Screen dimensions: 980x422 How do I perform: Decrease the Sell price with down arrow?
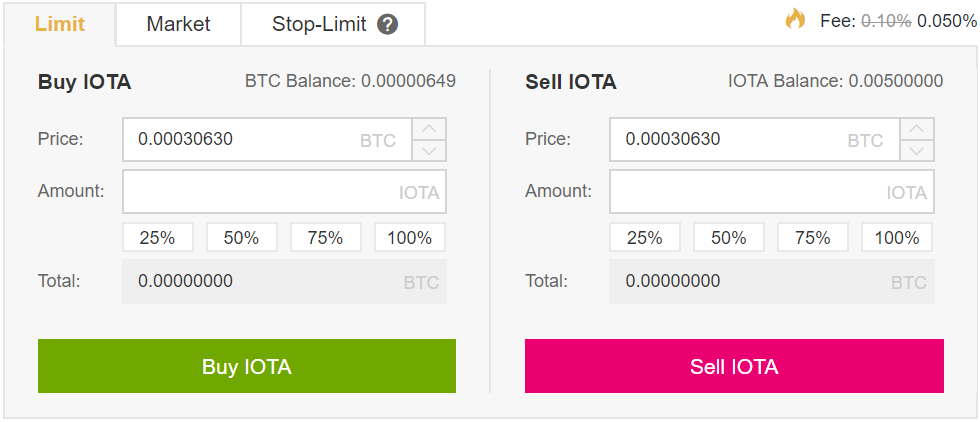tap(917, 151)
